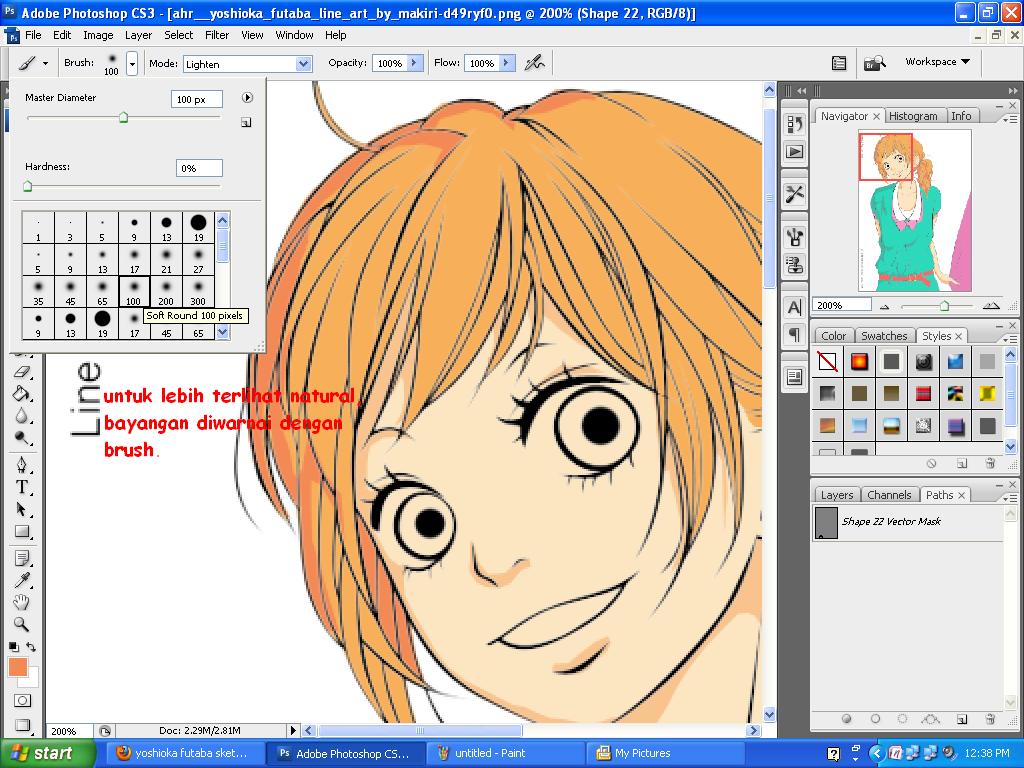Image resolution: width=1024 pixels, height=768 pixels.
Task: Open the collapsed Brushes panel icon
Action: 795,236
